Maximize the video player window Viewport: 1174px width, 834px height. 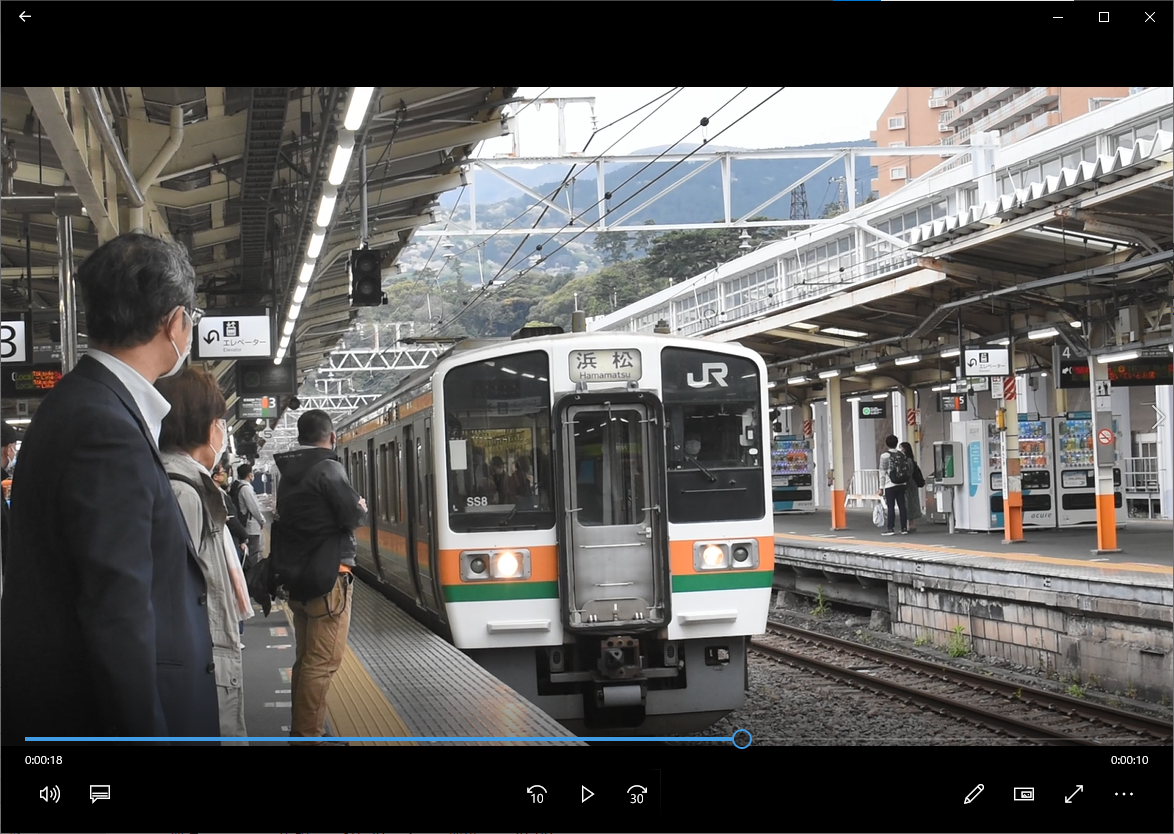1104,16
